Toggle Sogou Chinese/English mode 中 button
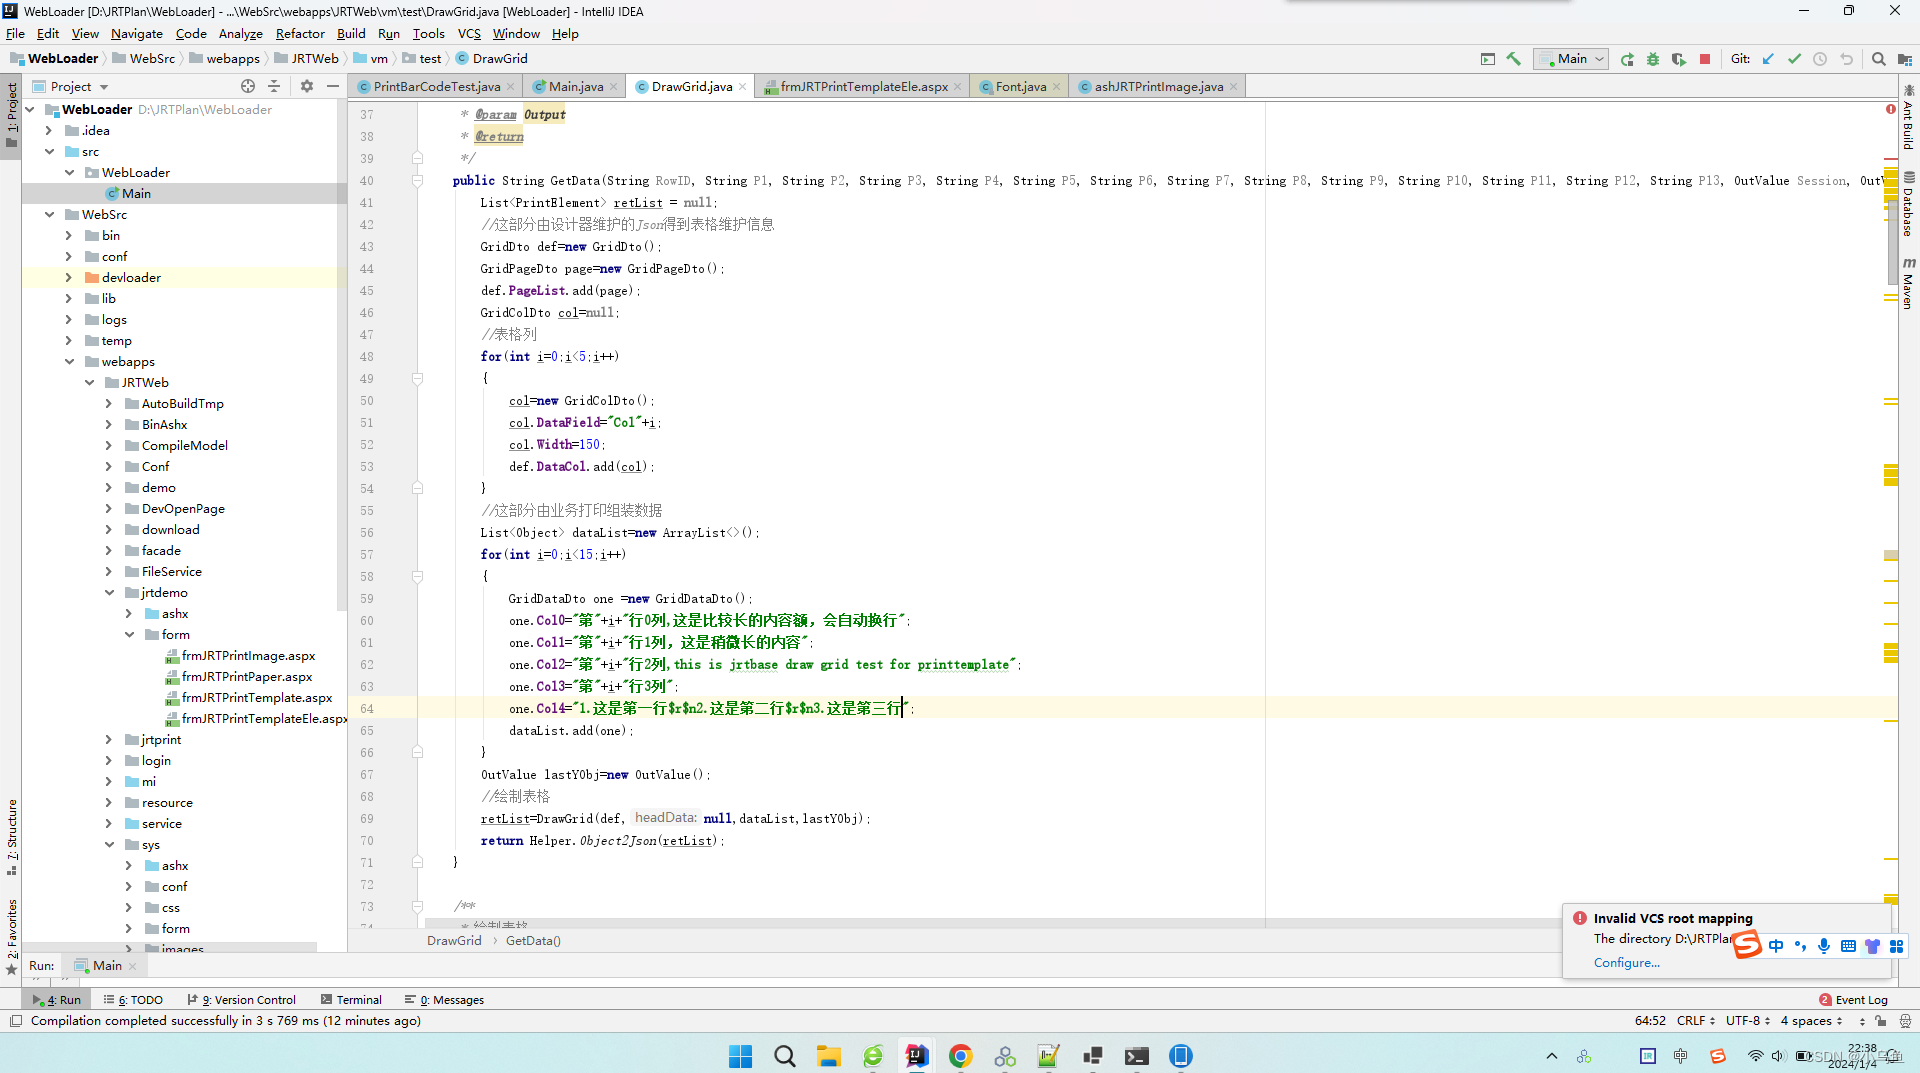Screen dimensions: 1920x1073 click(x=1776, y=946)
